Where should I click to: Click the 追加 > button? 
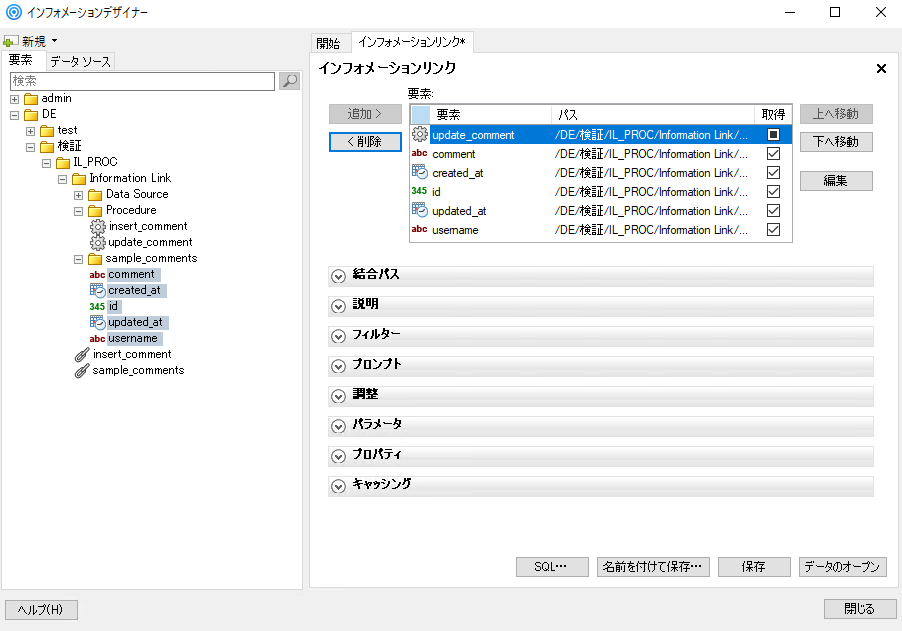(x=365, y=114)
